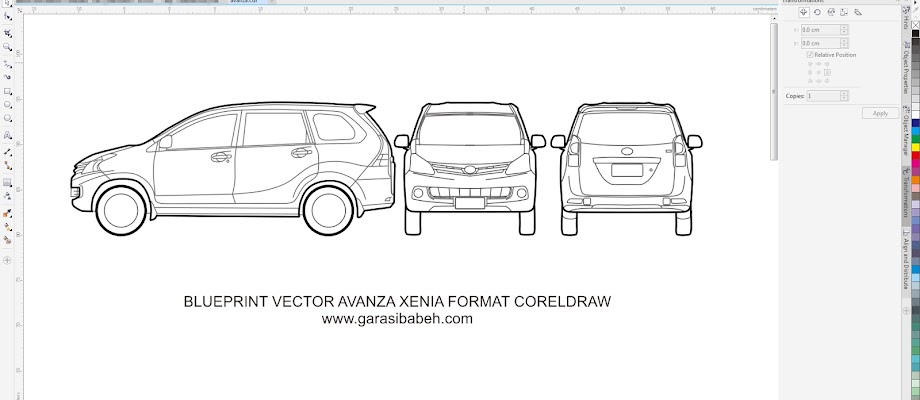Increase the y position spinner value
920x400 pixels.
pyautogui.click(x=844, y=40)
